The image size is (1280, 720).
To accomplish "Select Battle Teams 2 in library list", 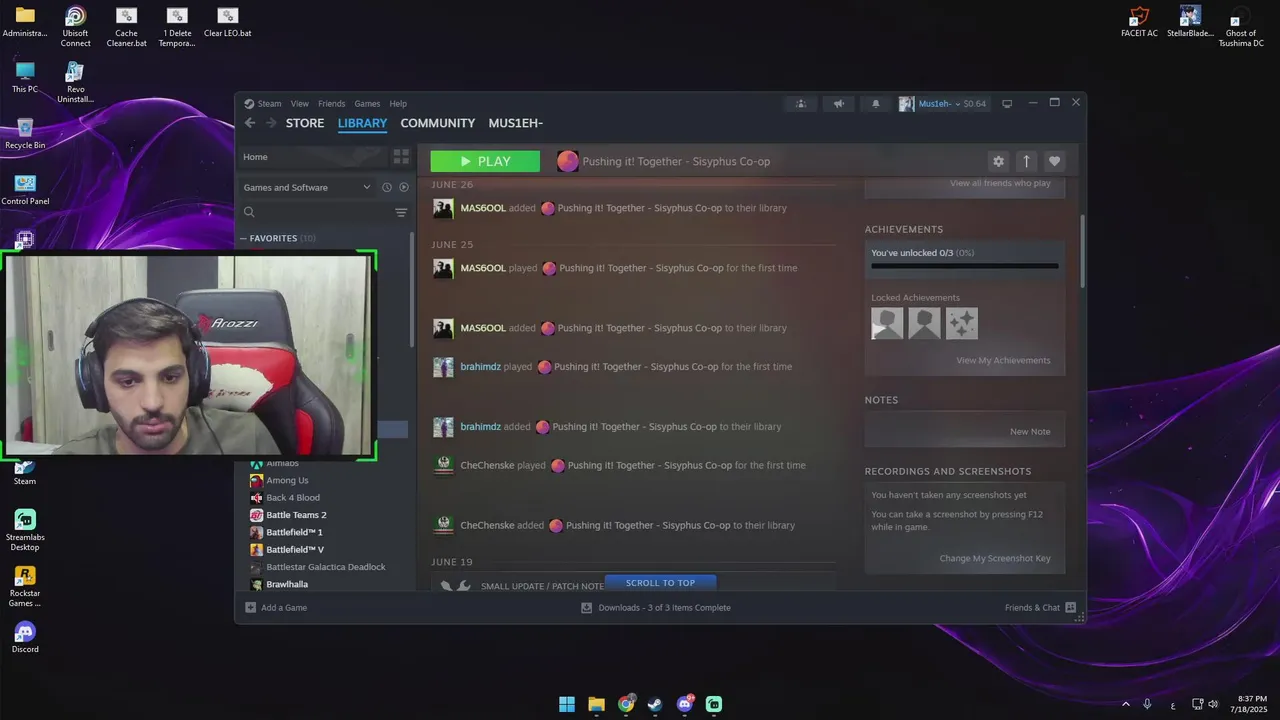I will pyautogui.click(x=296, y=515).
